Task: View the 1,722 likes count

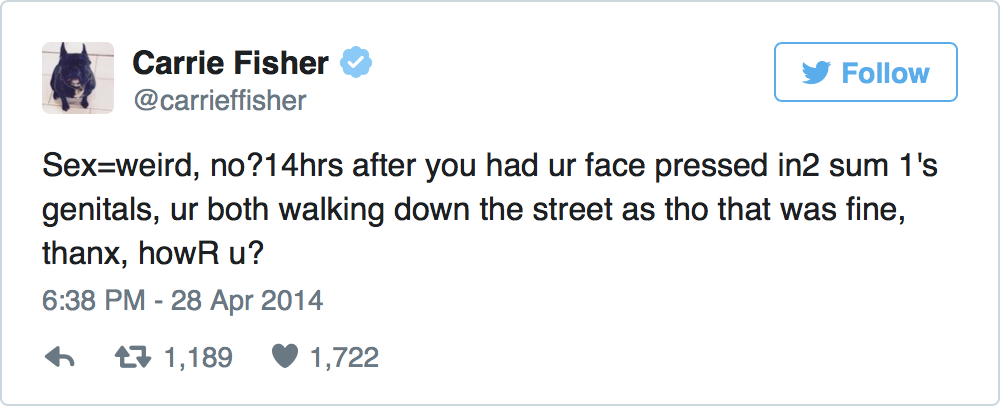Action: pos(345,357)
